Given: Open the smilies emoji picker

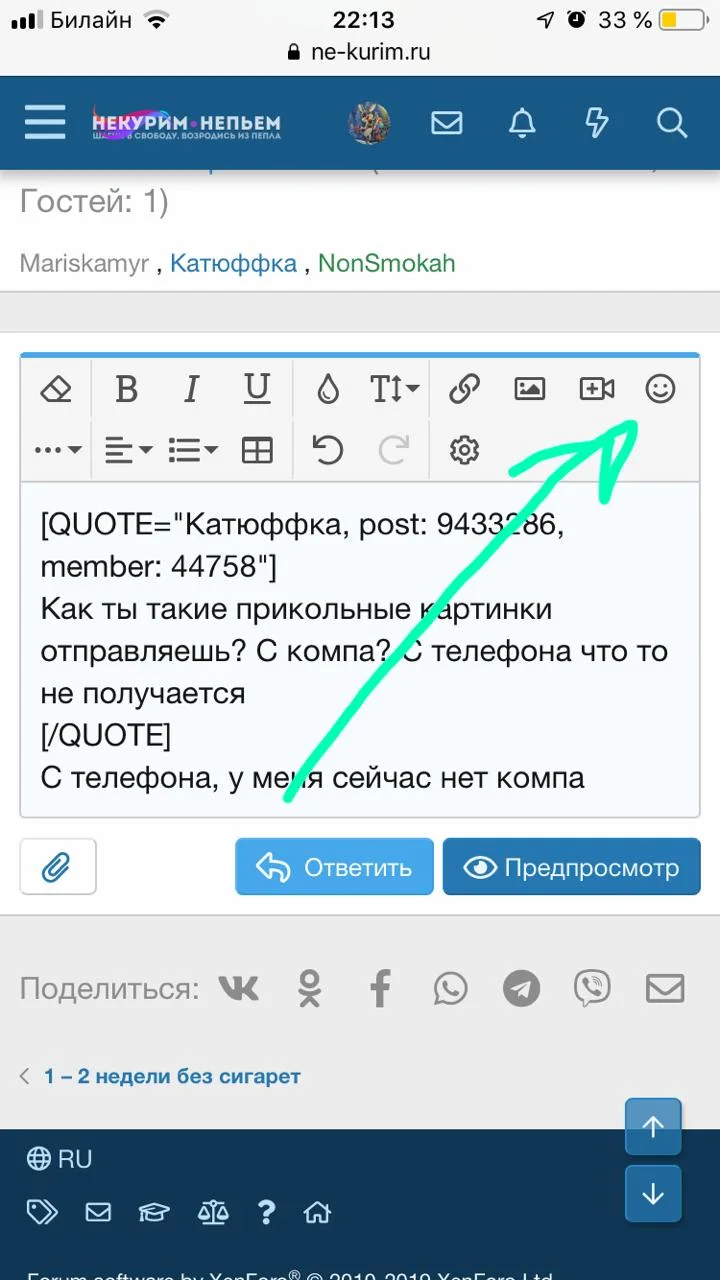Looking at the screenshot, I should (660, 389).
